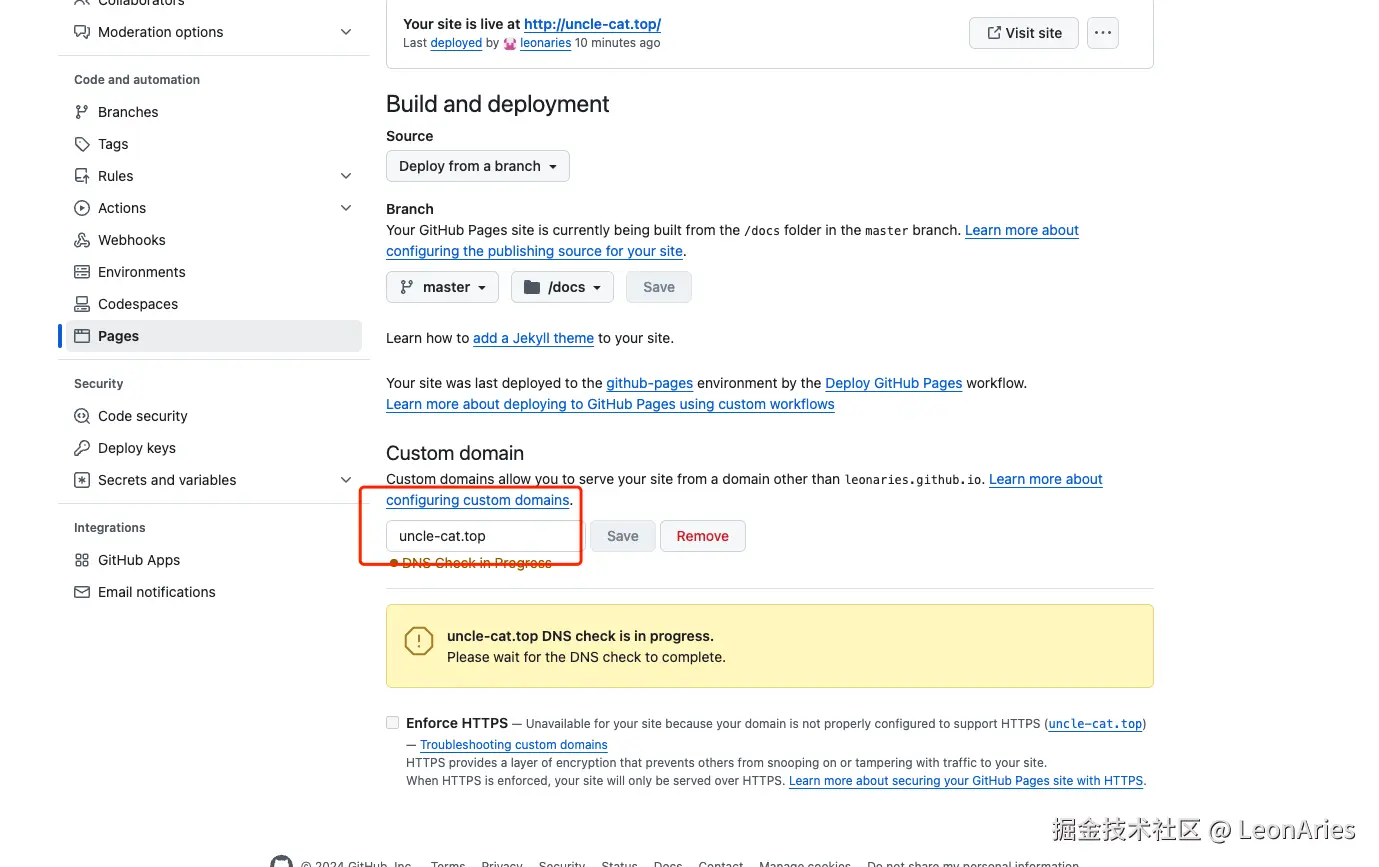The height and width of the screenshot is (867, 1379).
Task: Click Save button beside custom domain field
Action: (622, 536)
